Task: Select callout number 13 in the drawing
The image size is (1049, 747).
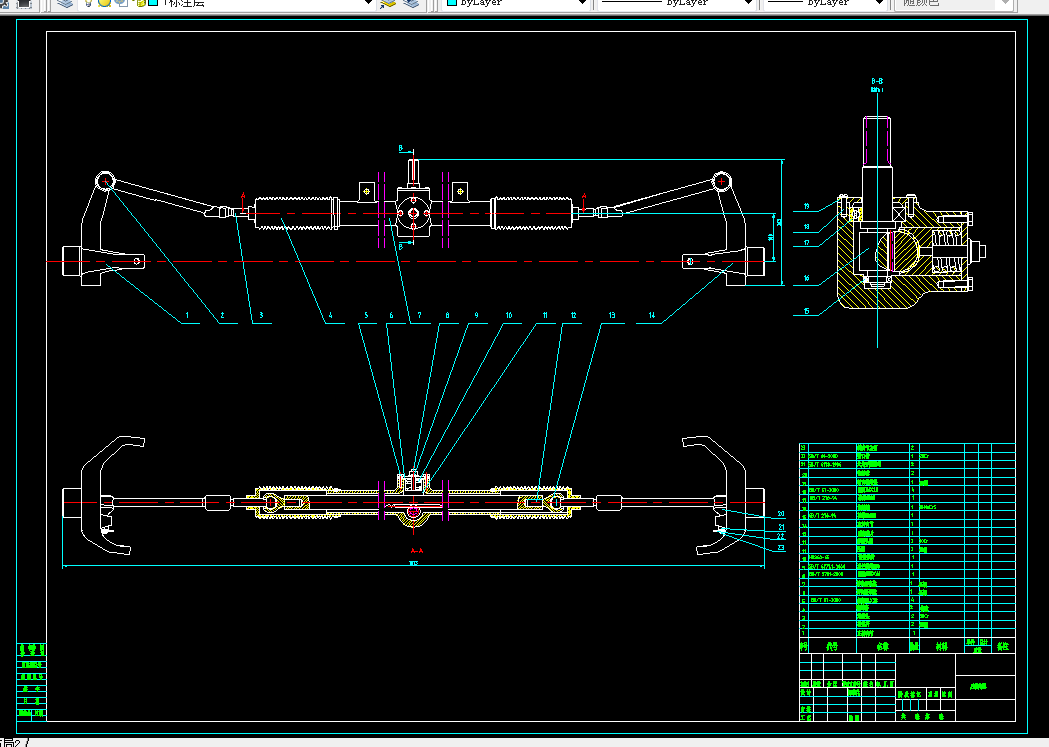Action: 611,316
